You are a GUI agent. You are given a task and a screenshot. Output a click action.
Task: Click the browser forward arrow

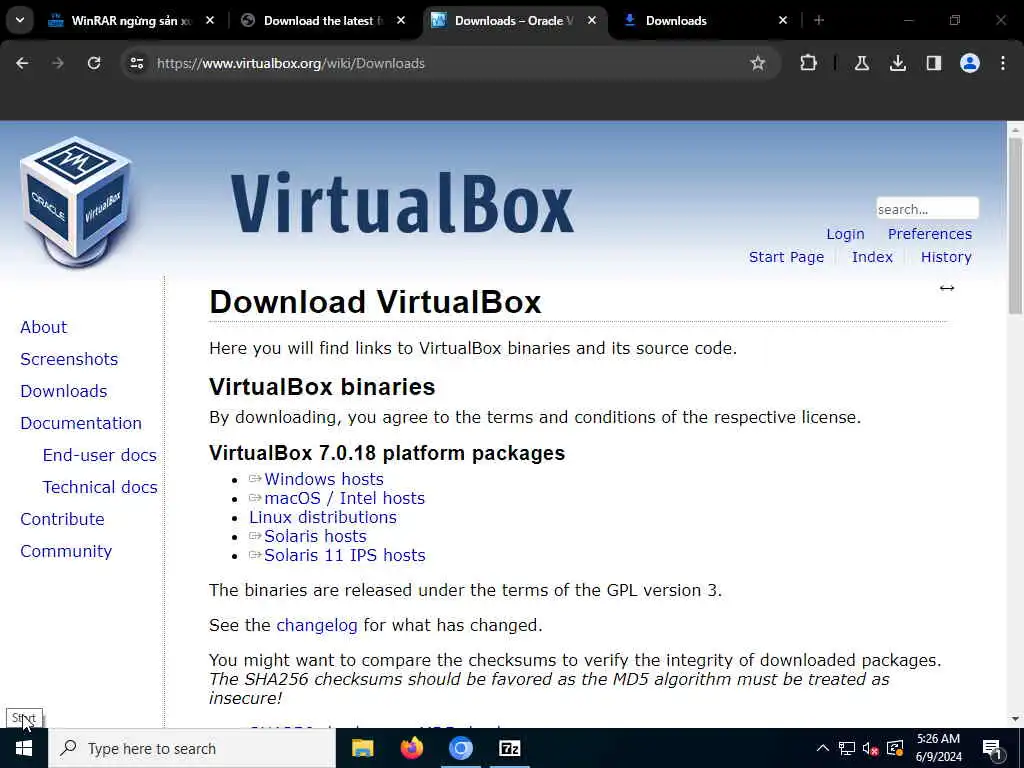click(x=58, y=63)
